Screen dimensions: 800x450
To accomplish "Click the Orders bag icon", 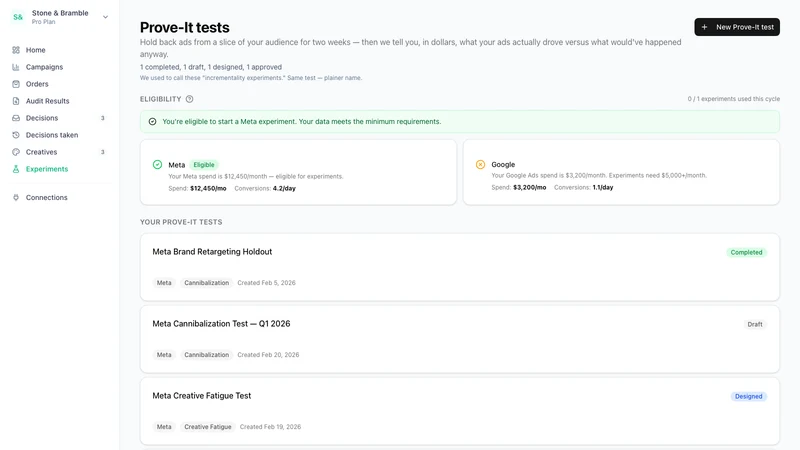I will (16, 84).
